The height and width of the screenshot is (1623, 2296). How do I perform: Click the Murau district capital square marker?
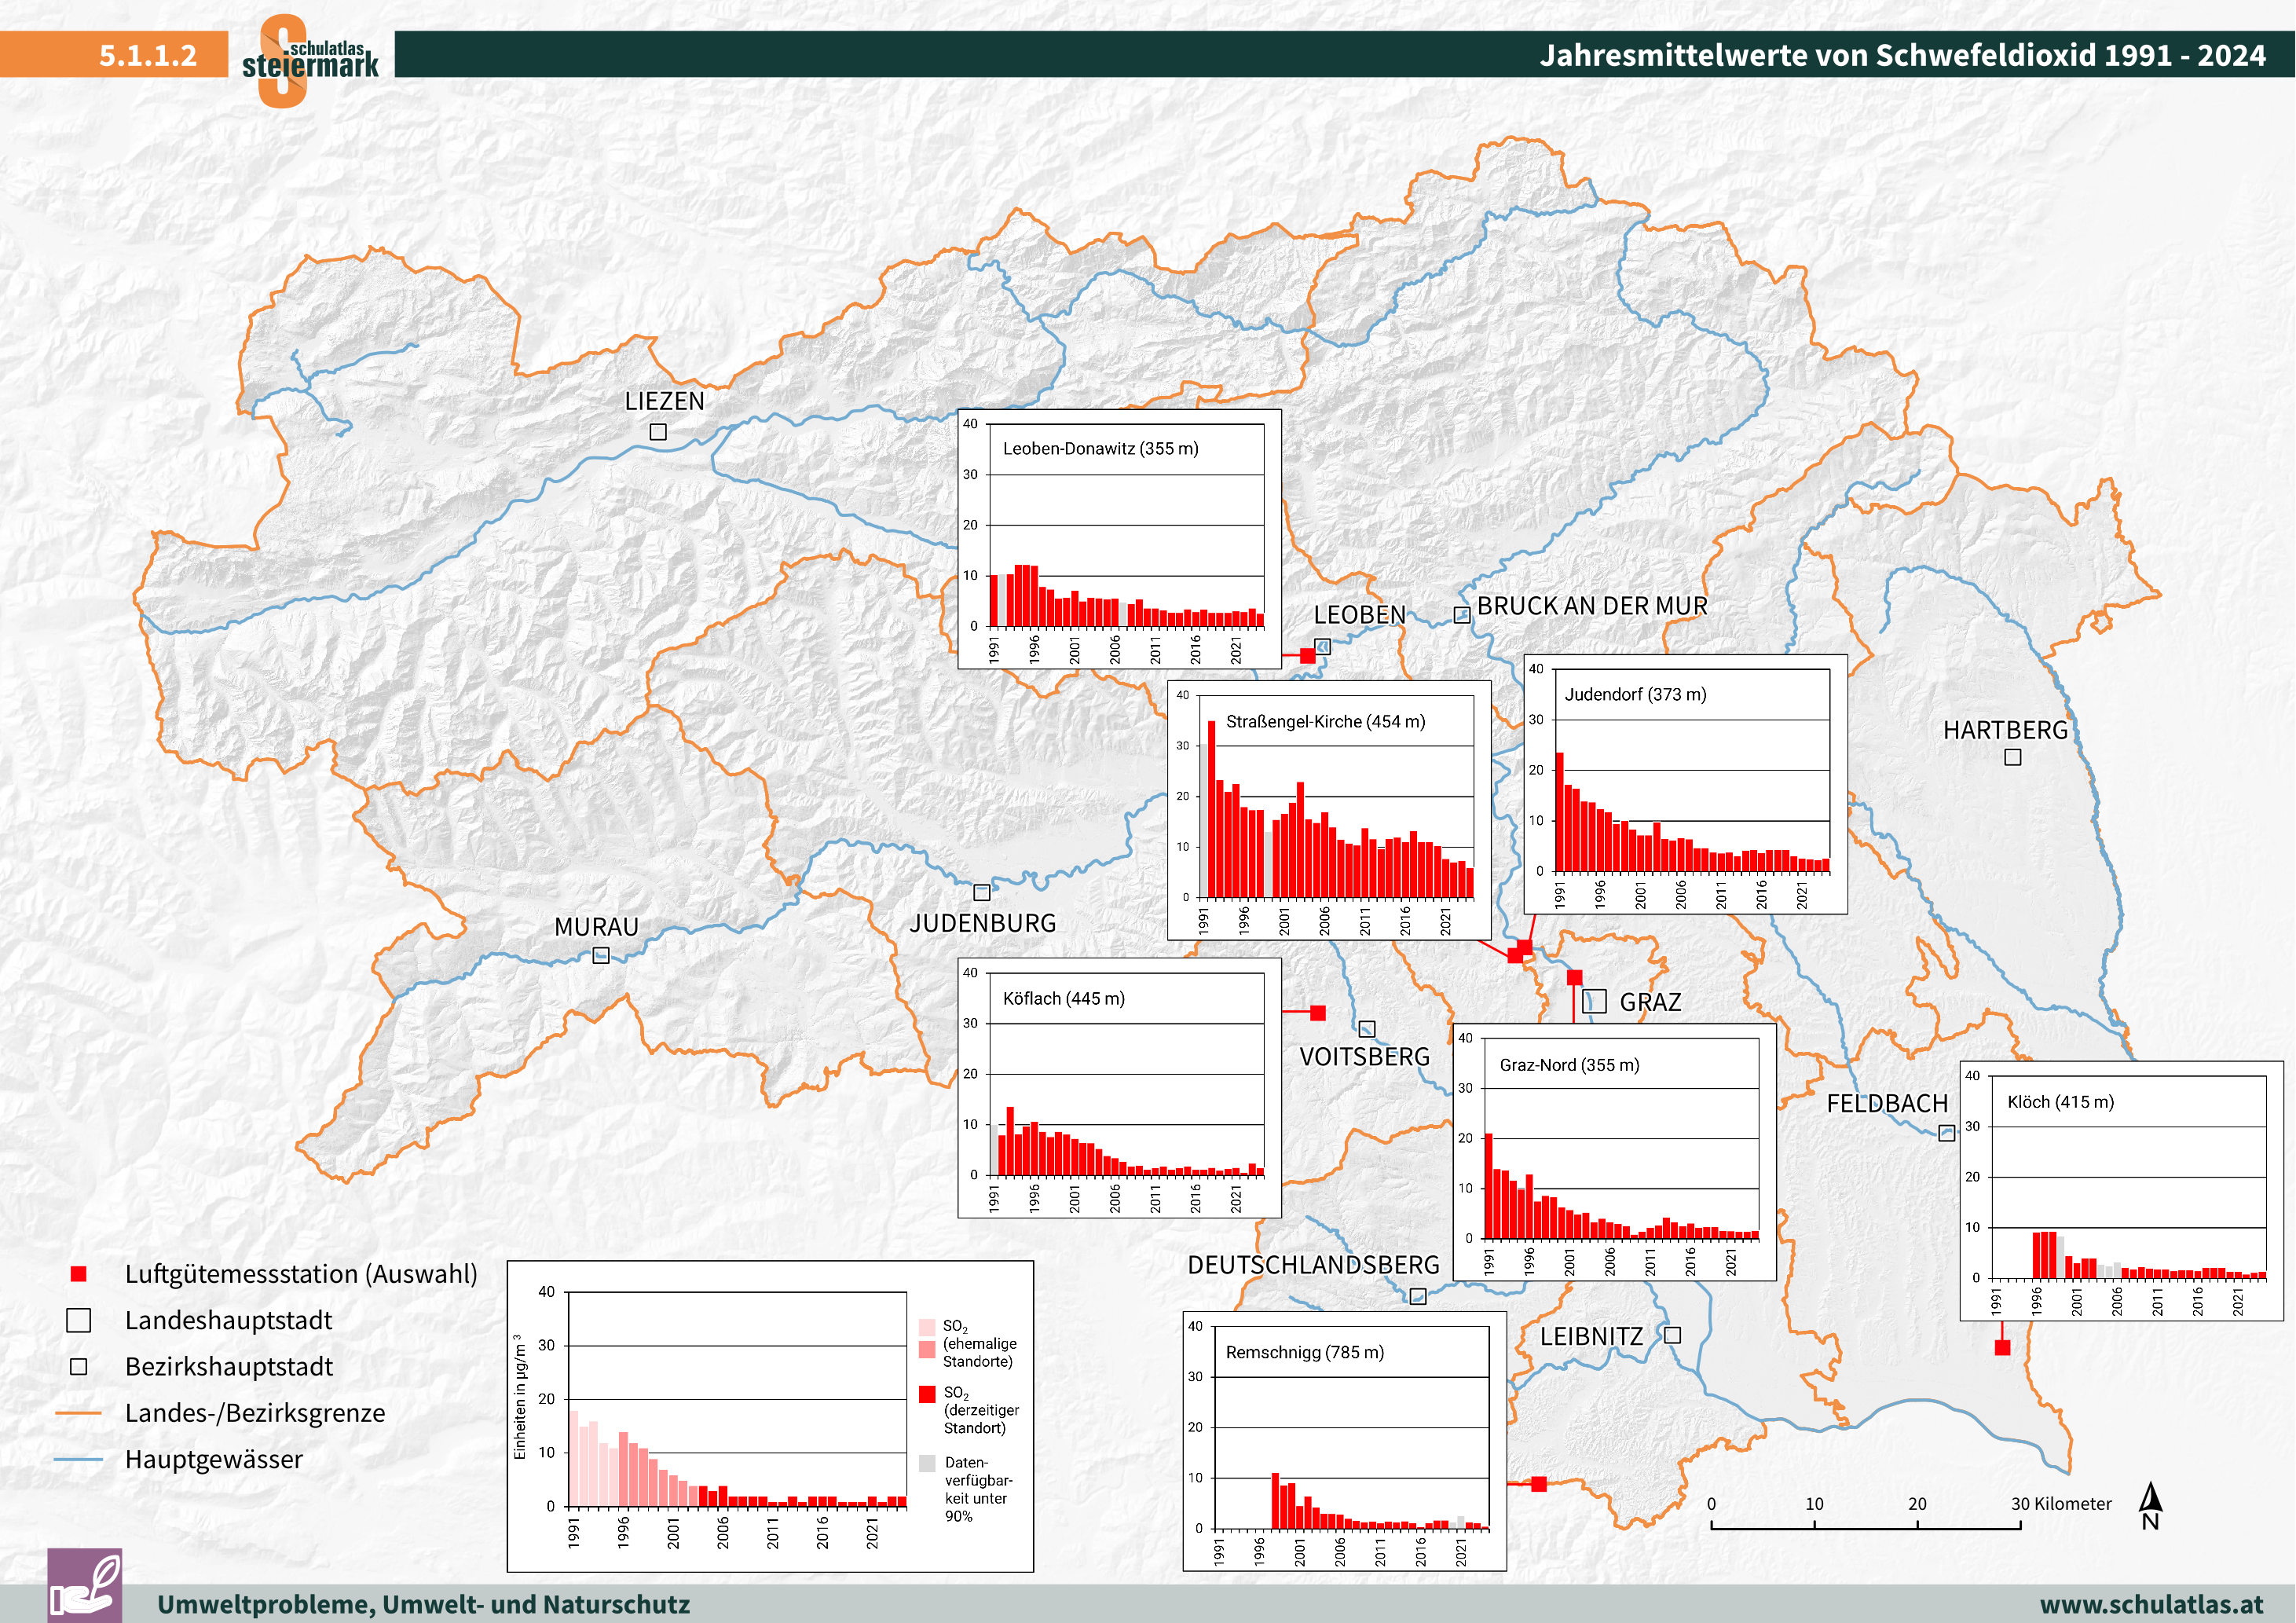(x=601, y=955)
